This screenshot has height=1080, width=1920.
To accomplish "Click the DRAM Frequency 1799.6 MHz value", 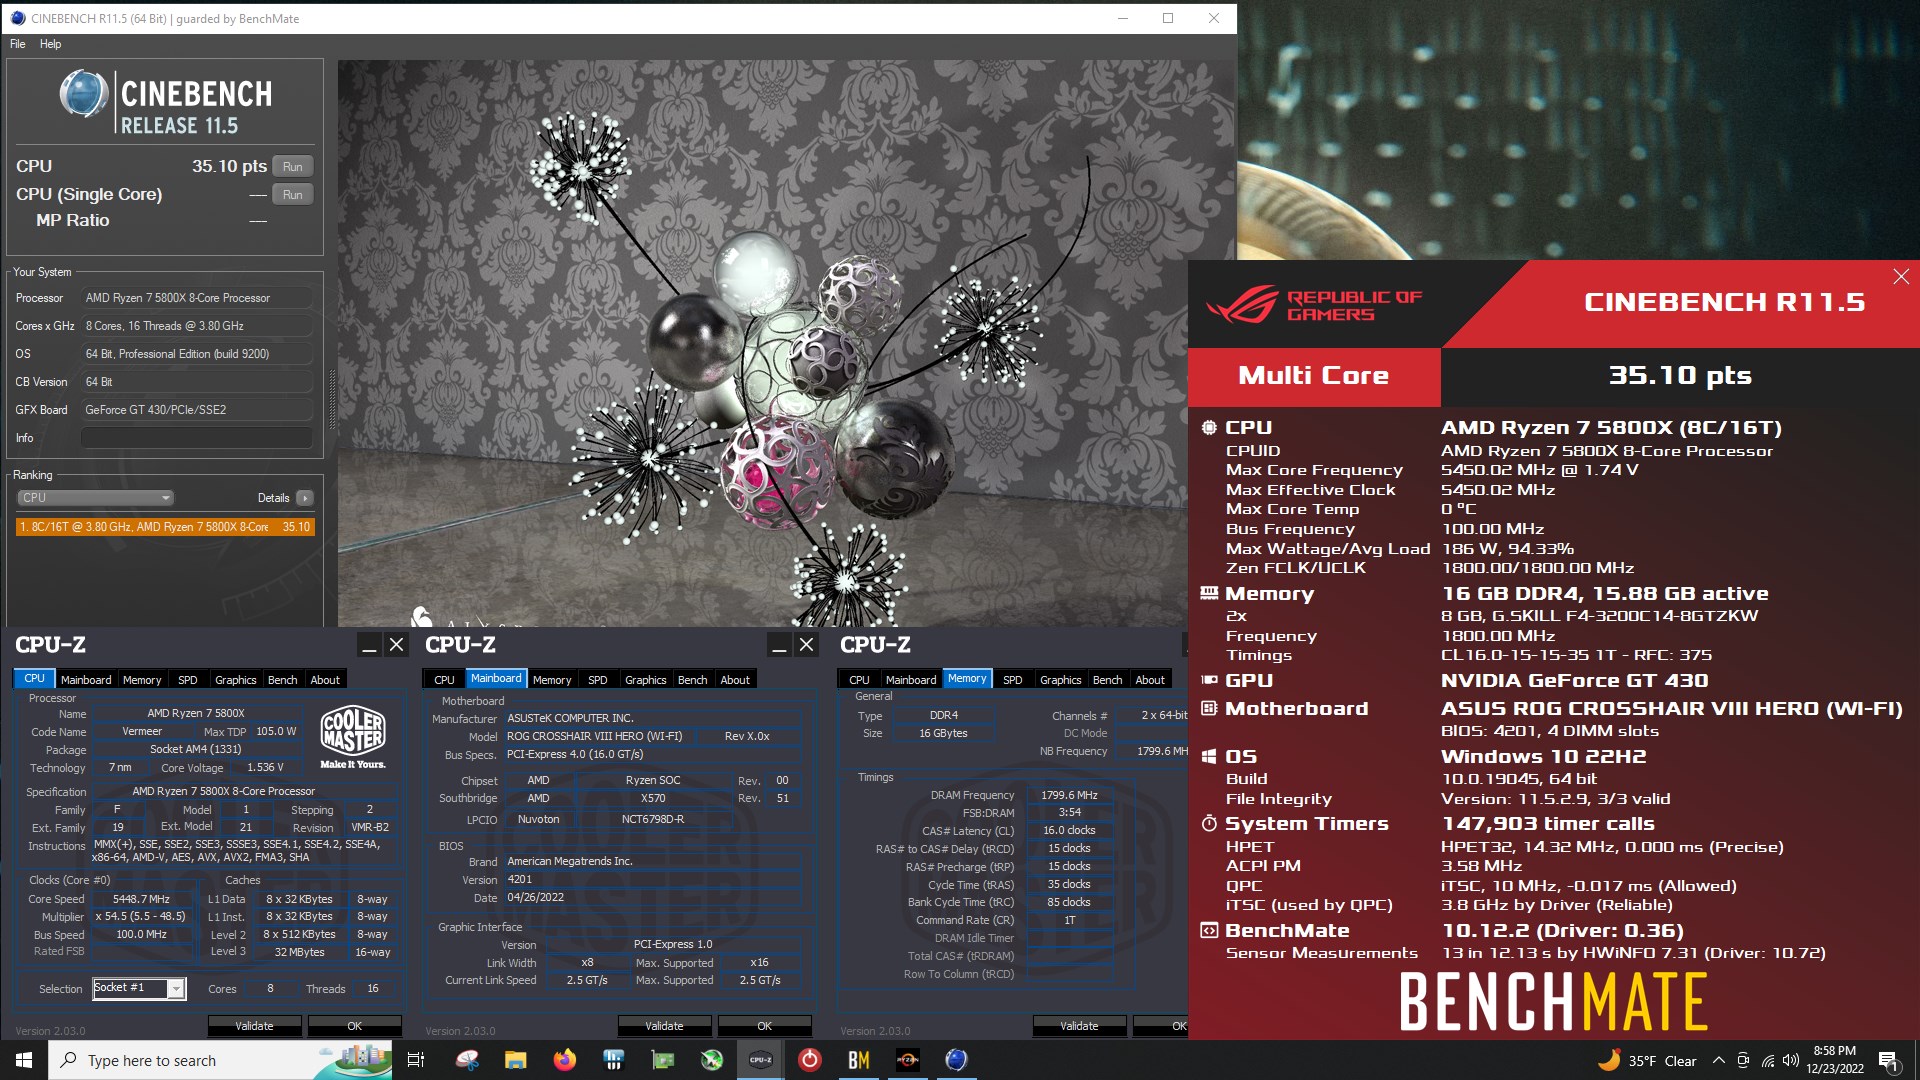I will (x=1070, y=796).
